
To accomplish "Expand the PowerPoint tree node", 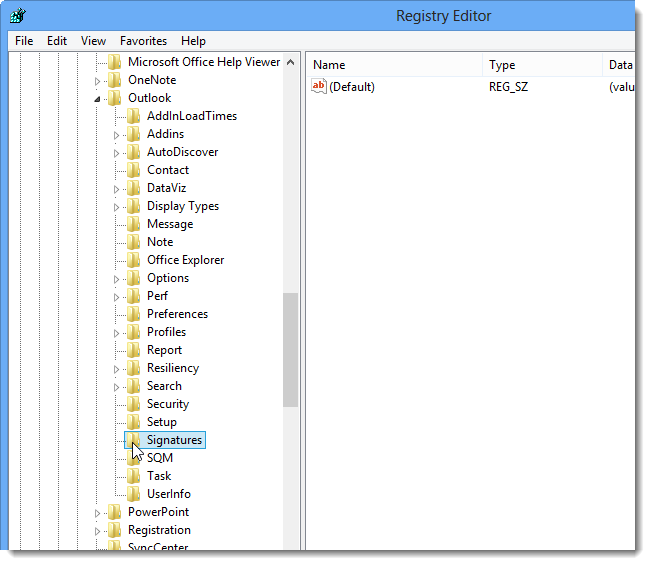I will tap(97, 513).
